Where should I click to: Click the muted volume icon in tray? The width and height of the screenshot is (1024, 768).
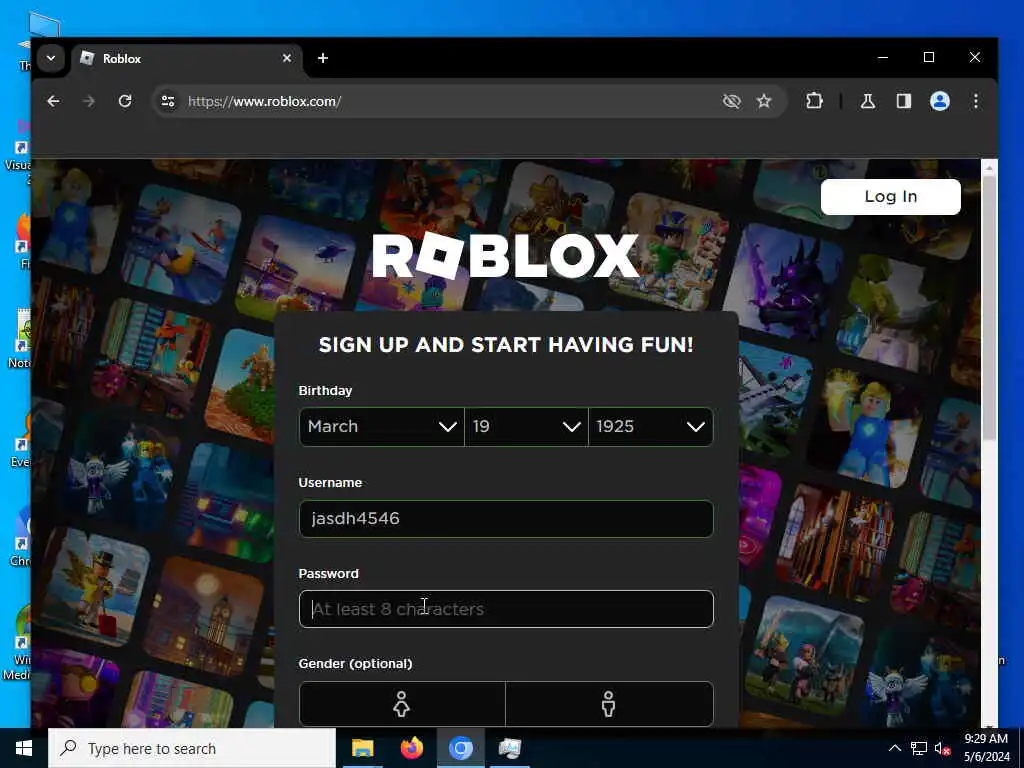tap(942, 748)
